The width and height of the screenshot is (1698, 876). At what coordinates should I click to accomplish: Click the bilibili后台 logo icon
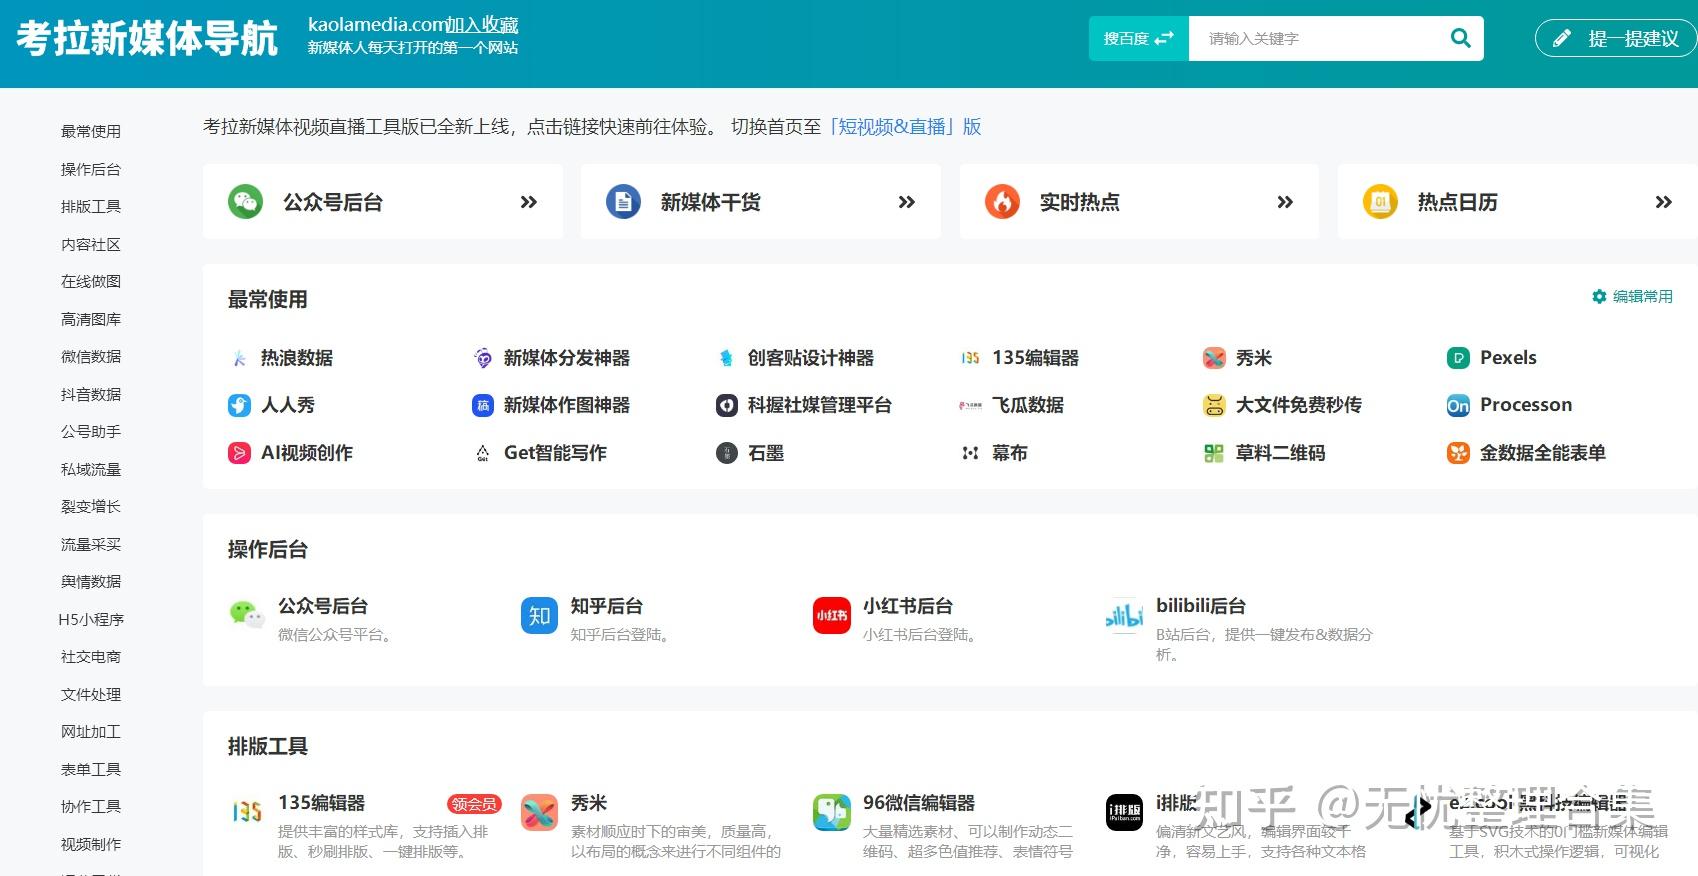1125,616
